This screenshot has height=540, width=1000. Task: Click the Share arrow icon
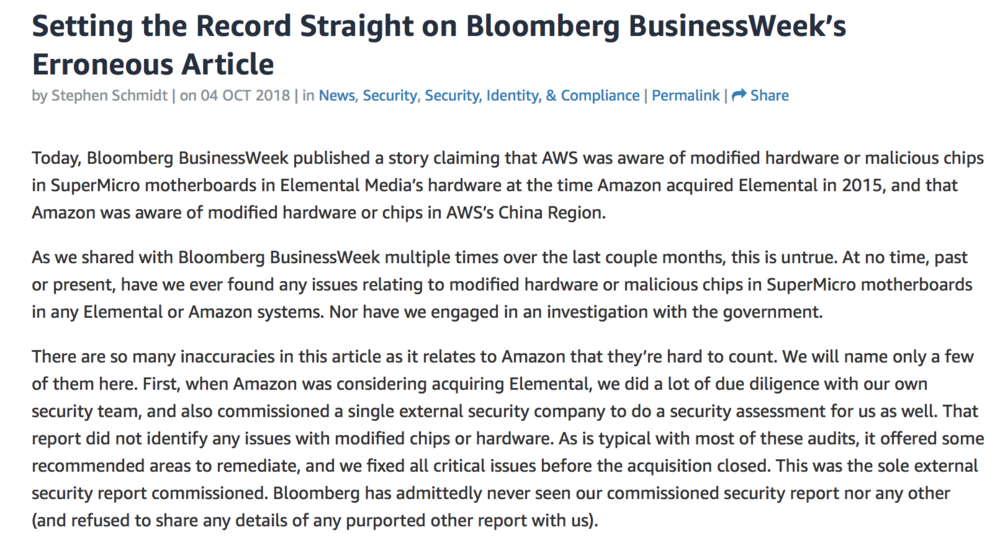(739, 95)
